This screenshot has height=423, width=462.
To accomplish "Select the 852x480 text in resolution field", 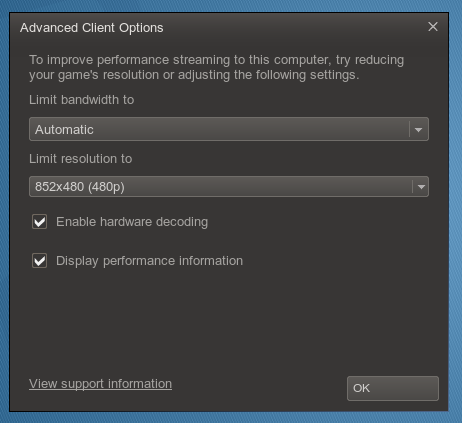I will [x=60, y=187].
